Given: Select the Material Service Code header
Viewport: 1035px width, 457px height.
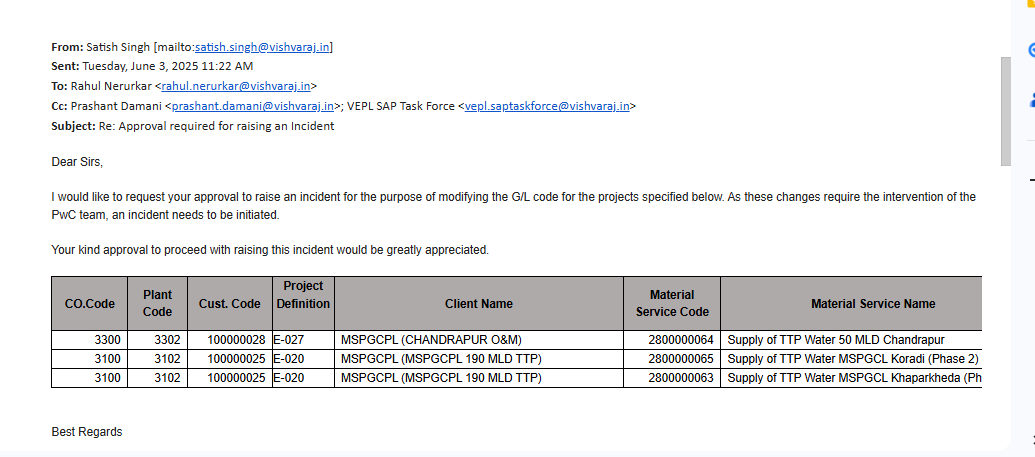Looking at the screenshot, I should [x=671, y=304].
